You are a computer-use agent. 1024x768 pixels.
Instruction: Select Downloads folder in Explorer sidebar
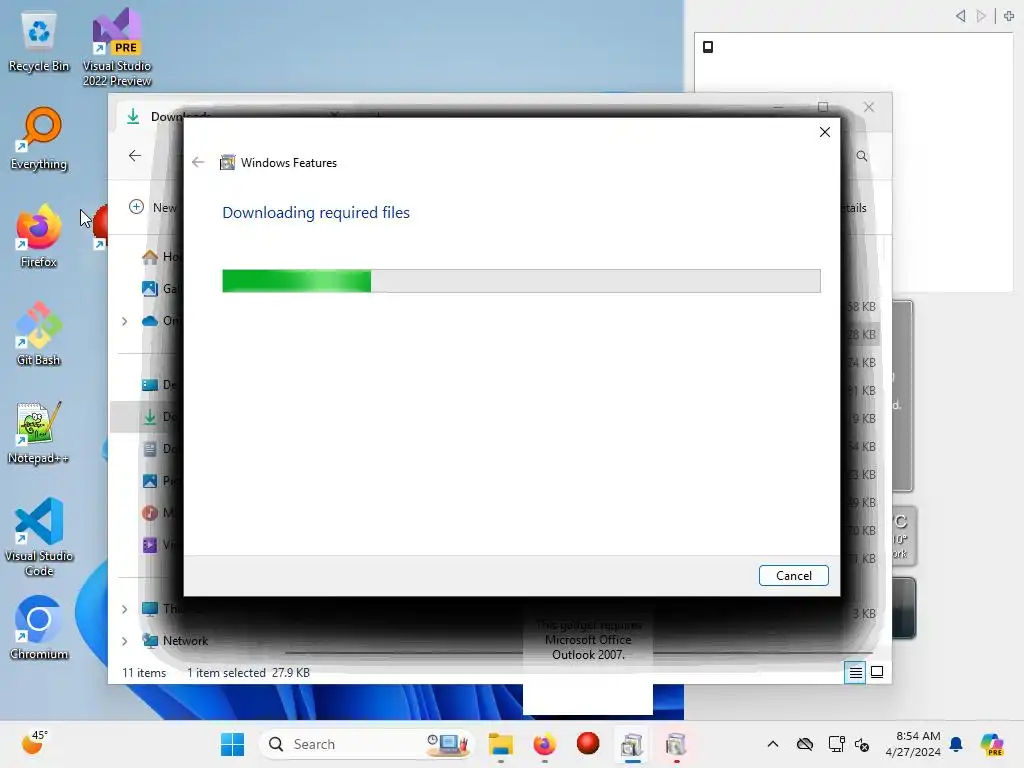pyautogui.click(x=150, y=417)
